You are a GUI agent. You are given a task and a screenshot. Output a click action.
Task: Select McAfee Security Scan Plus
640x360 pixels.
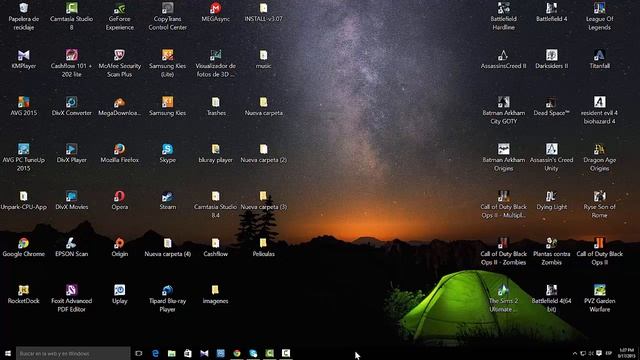pyautogui.click(x=120, y=63)
